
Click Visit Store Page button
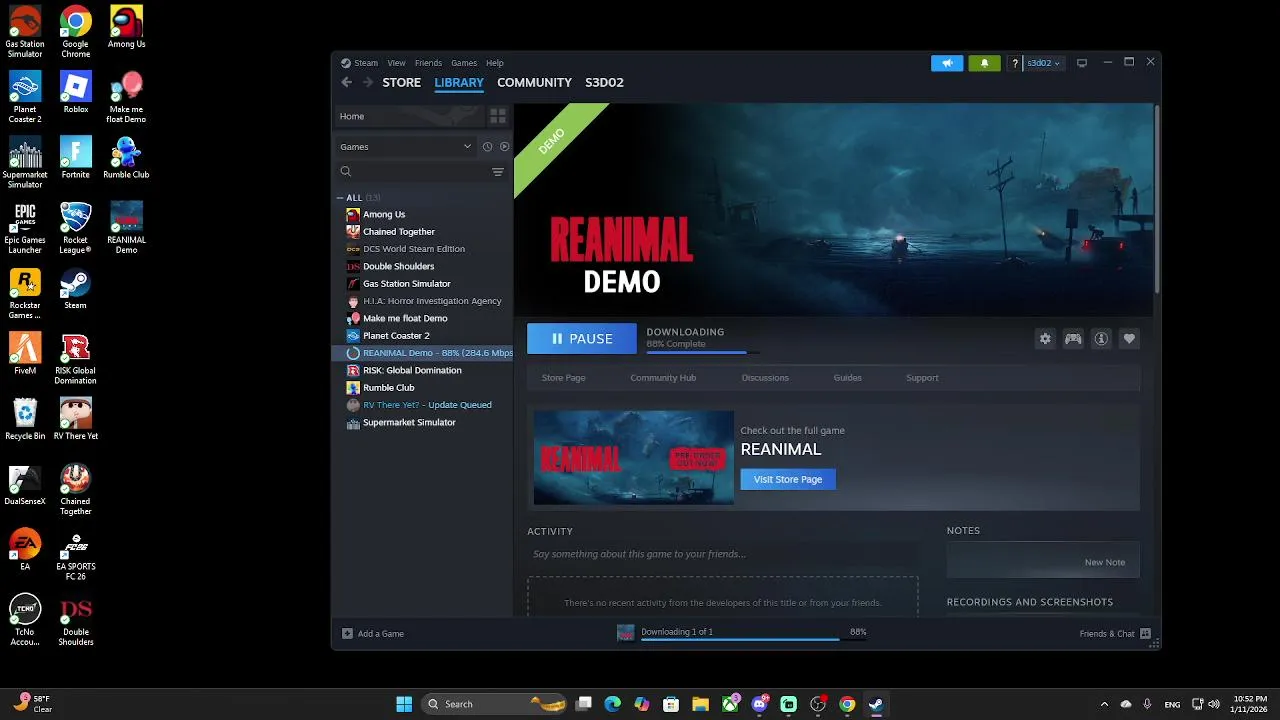[788, 479]
